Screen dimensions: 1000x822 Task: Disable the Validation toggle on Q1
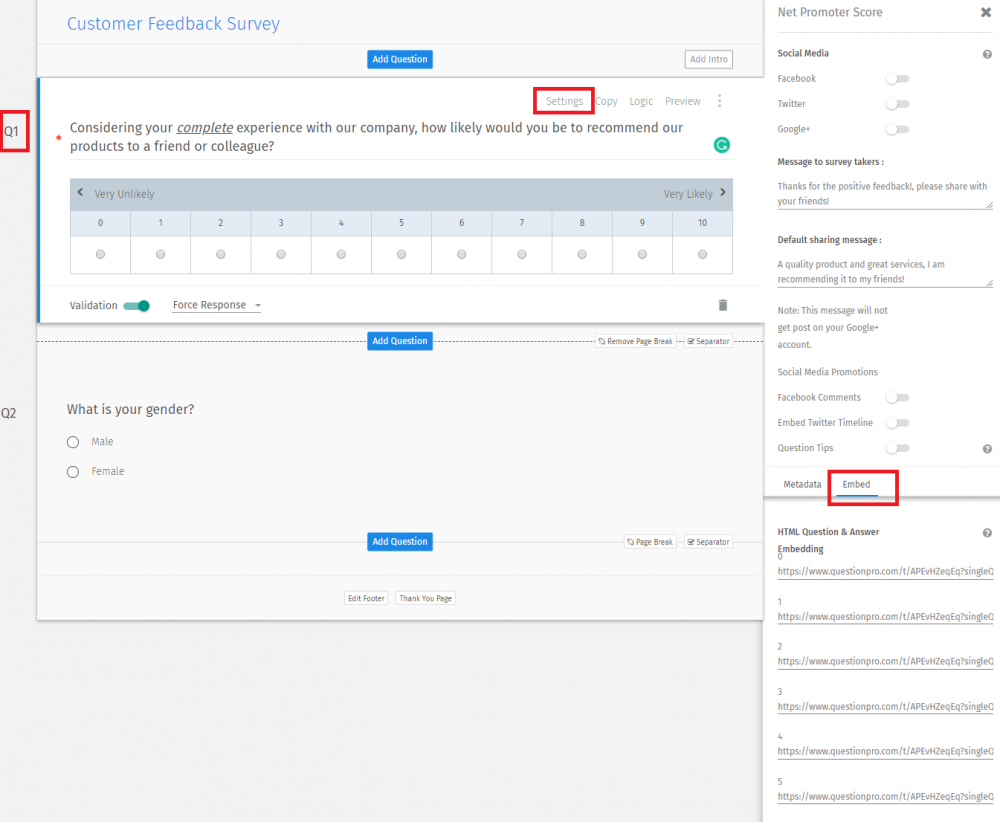(137, 304)
